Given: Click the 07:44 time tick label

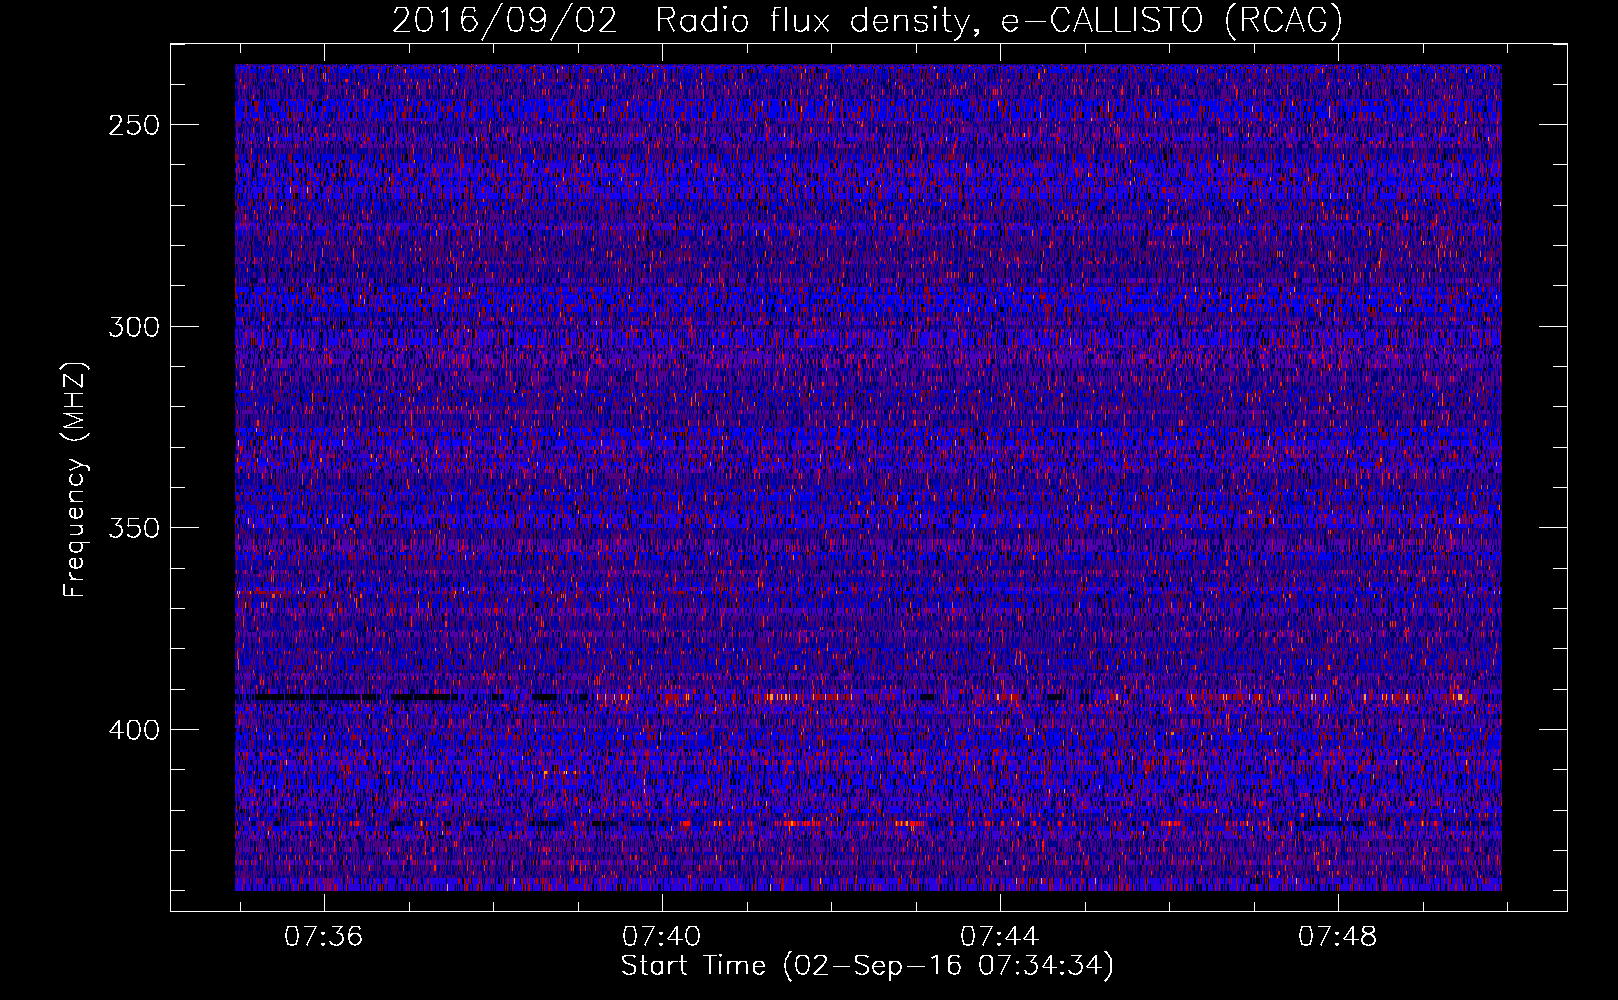Looking at the screenshot, I should click(1000, 937).
